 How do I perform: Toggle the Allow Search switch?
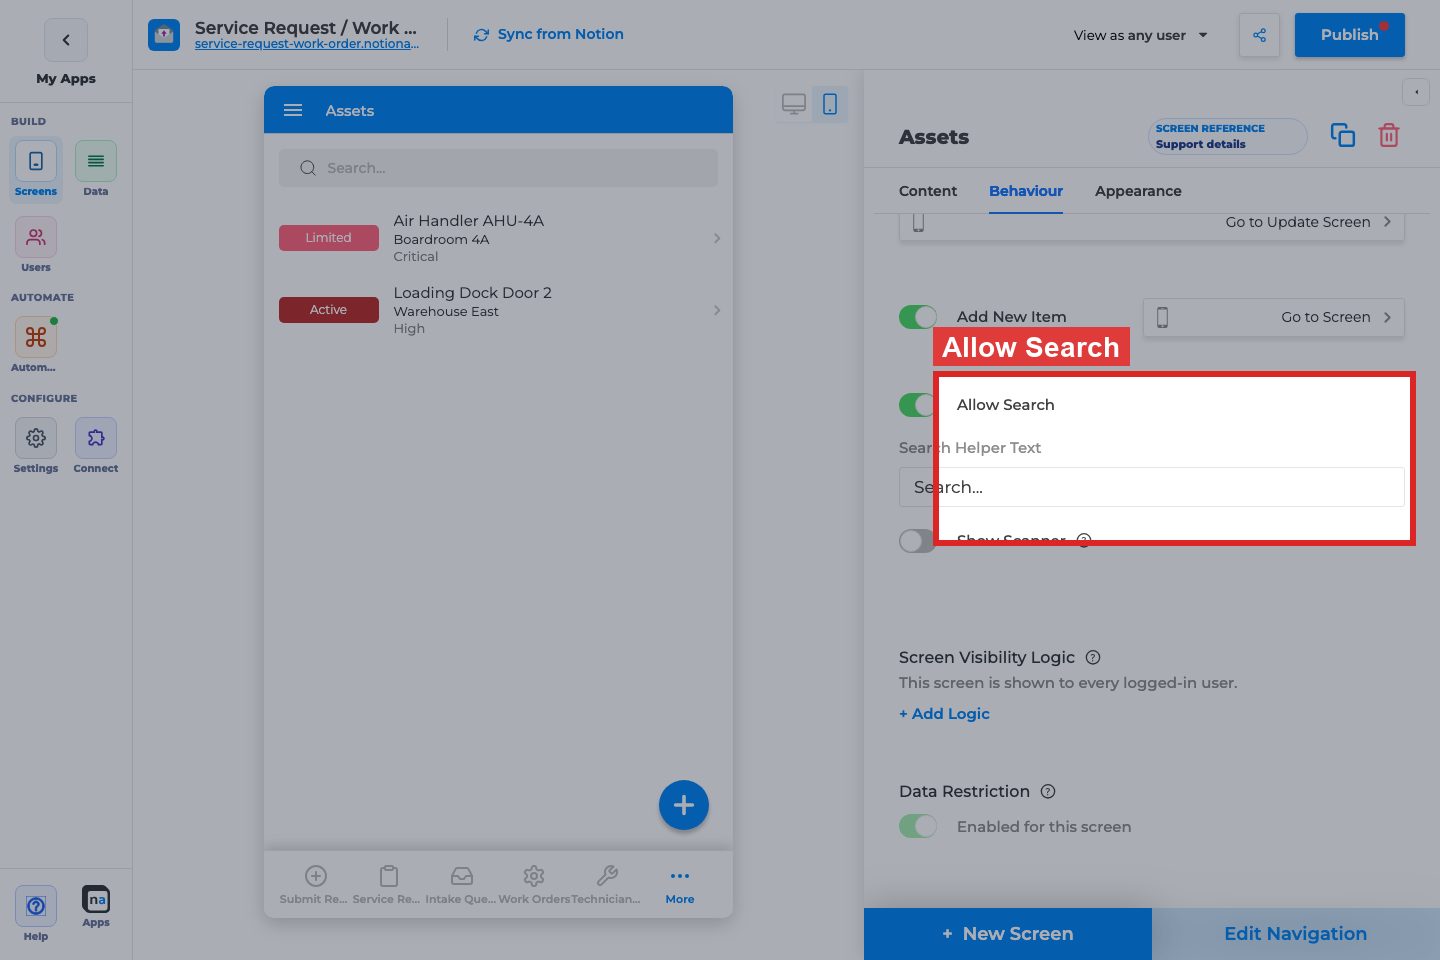[x=918, y=405]
